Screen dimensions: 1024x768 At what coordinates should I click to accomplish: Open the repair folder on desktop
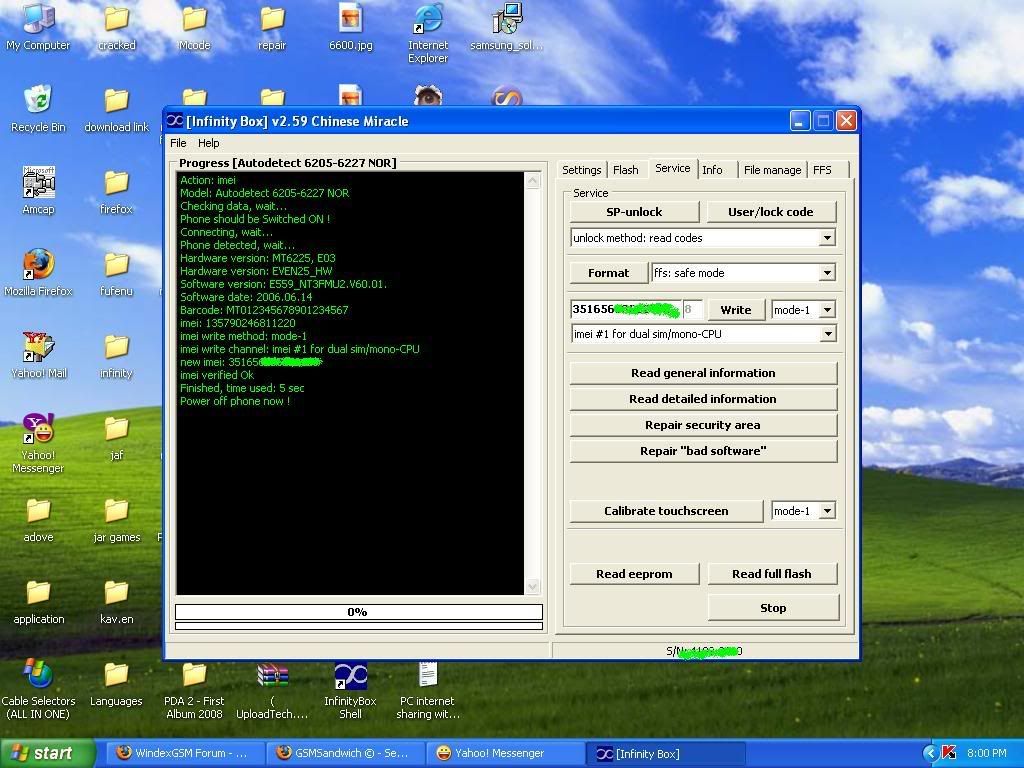click(272, 26)
